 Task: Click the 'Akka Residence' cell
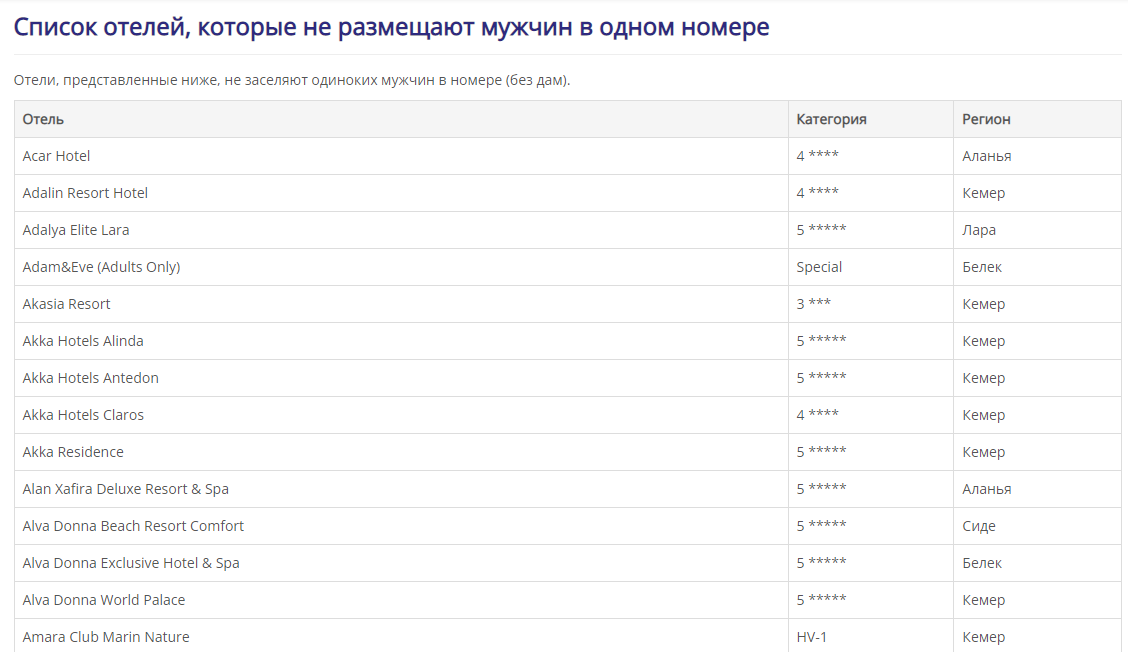click(401, 452)
